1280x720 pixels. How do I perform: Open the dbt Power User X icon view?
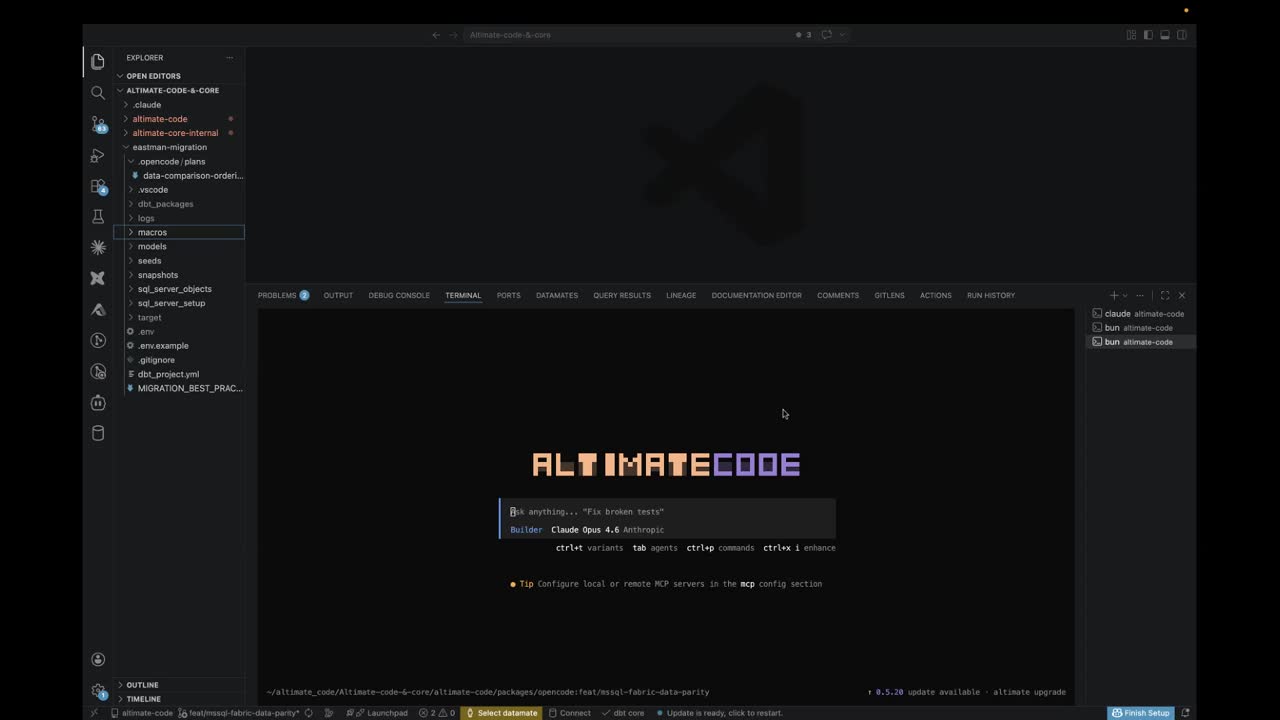(x=98, y=278)
